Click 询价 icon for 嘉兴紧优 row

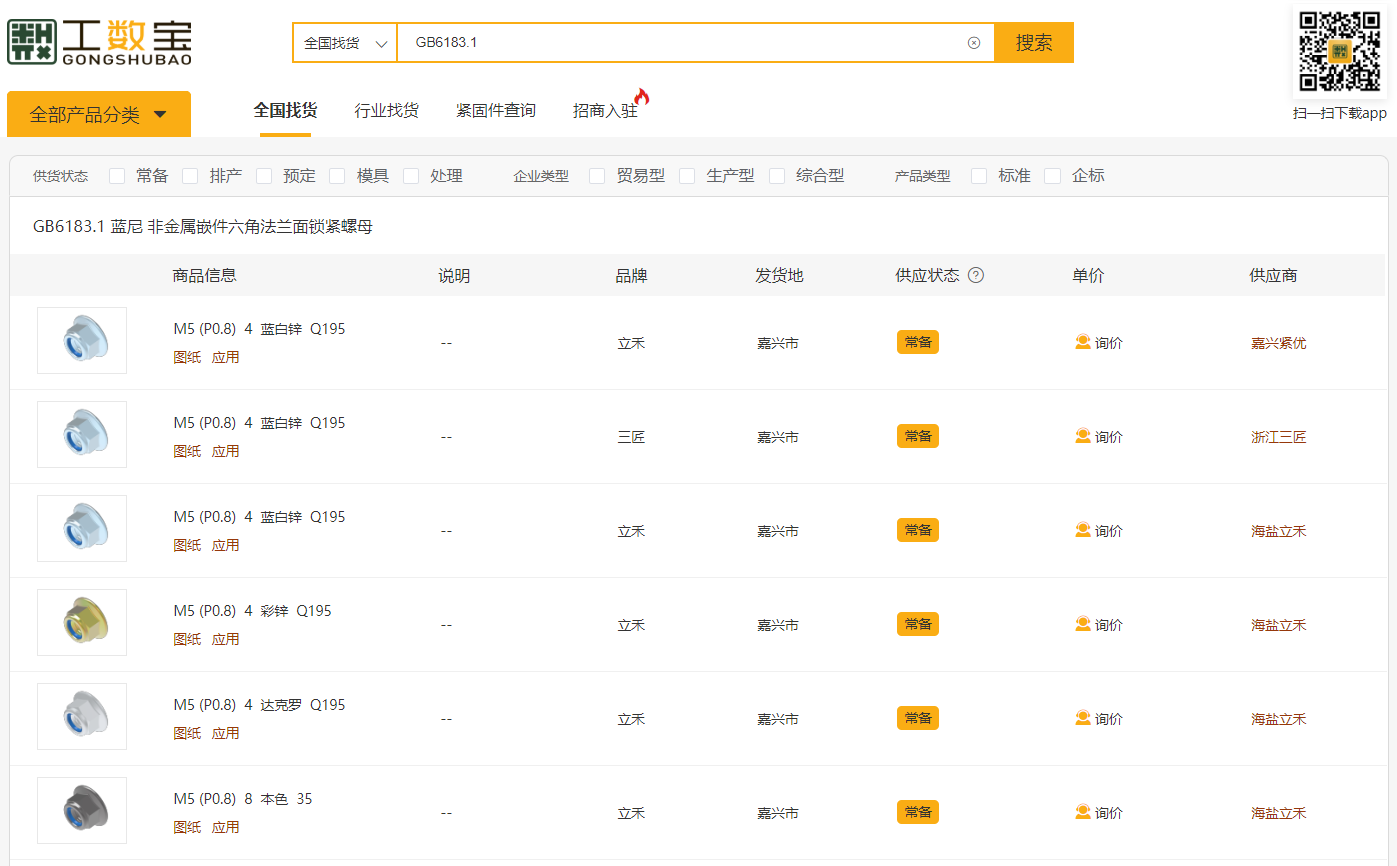tap(1083, 342)
